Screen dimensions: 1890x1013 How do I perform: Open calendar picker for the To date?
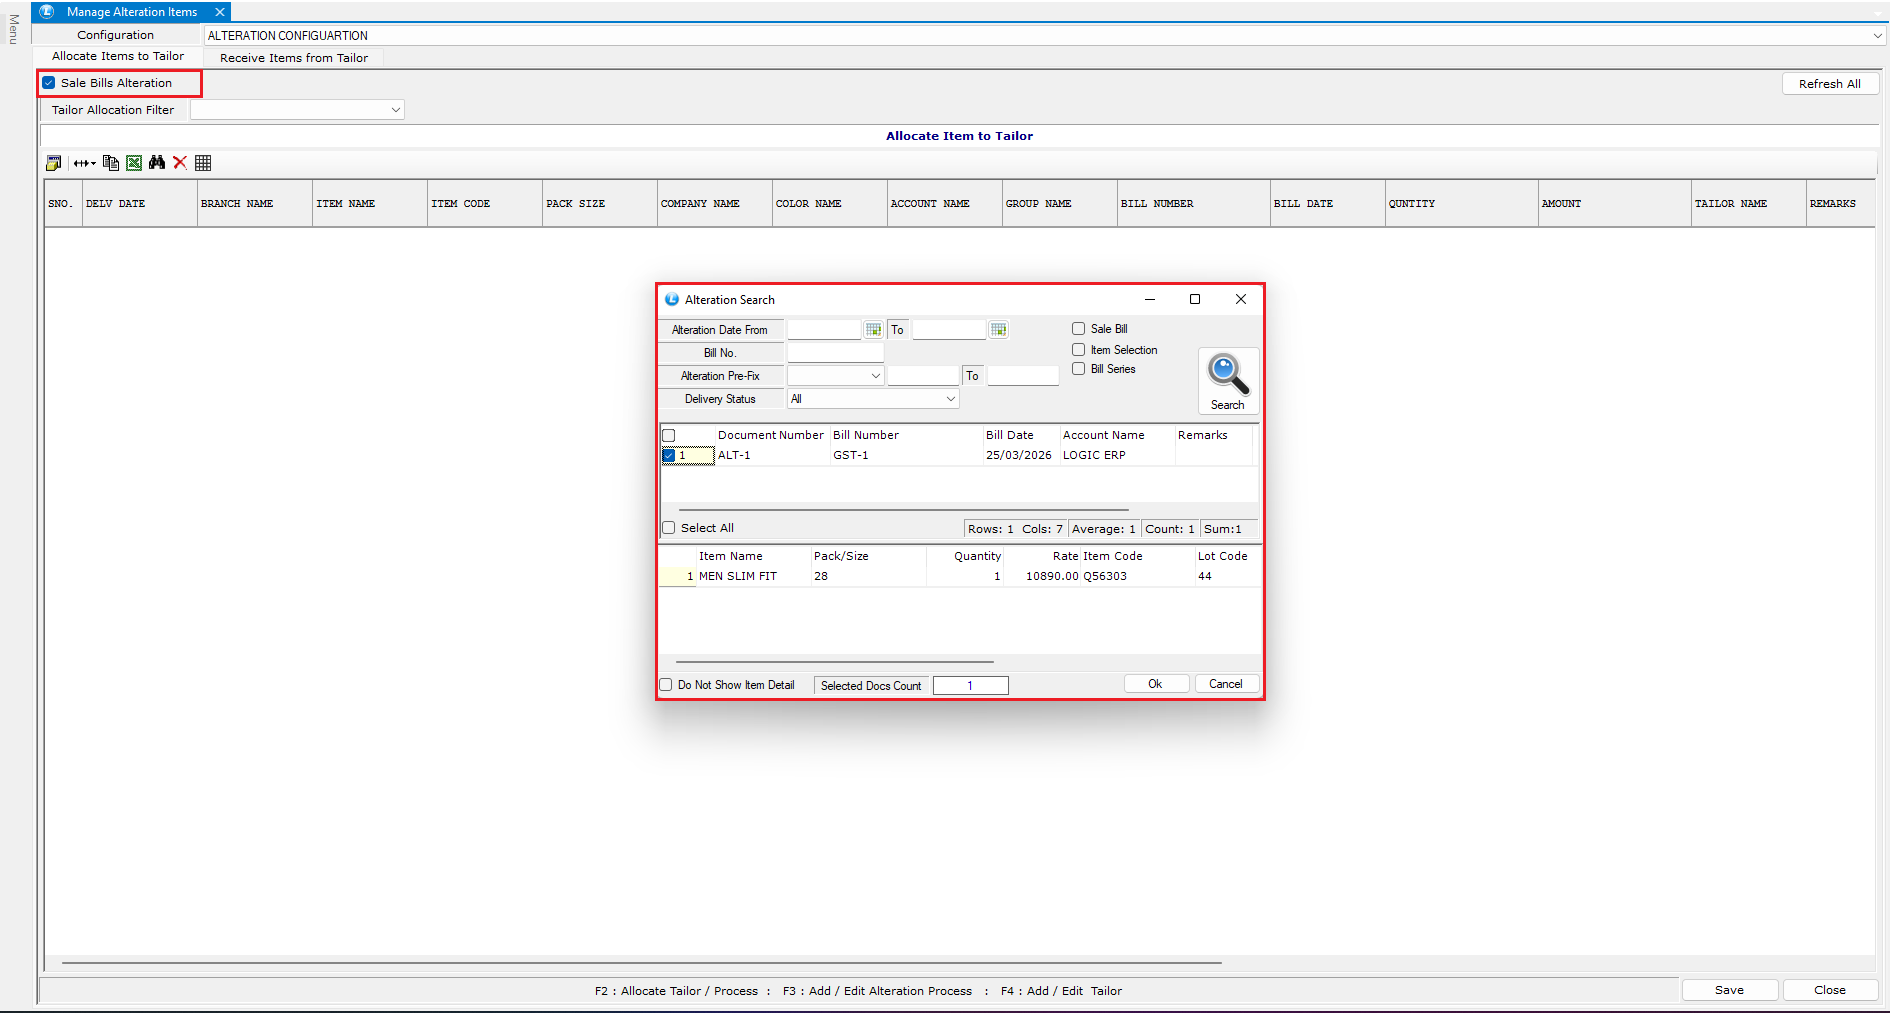tap(998, 330)
